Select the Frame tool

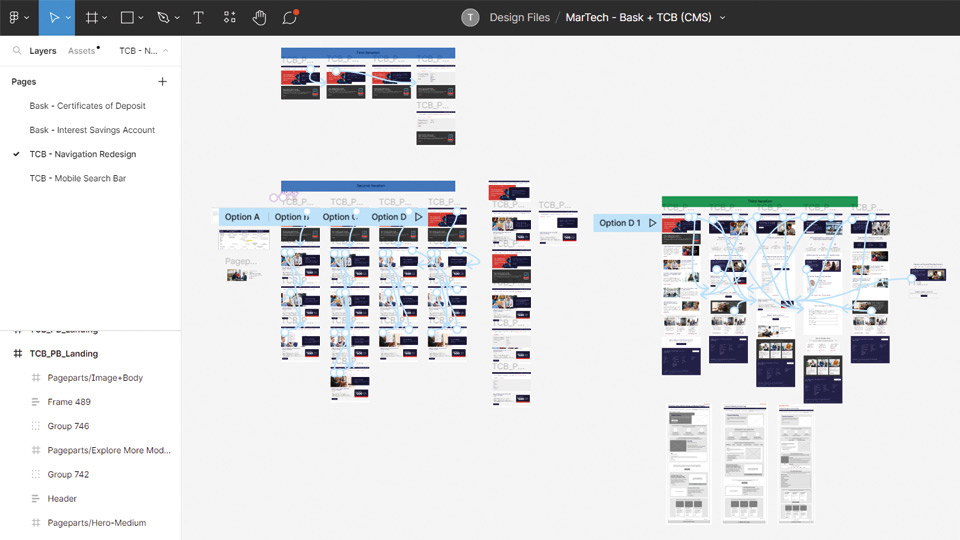(x=91, y=18)
